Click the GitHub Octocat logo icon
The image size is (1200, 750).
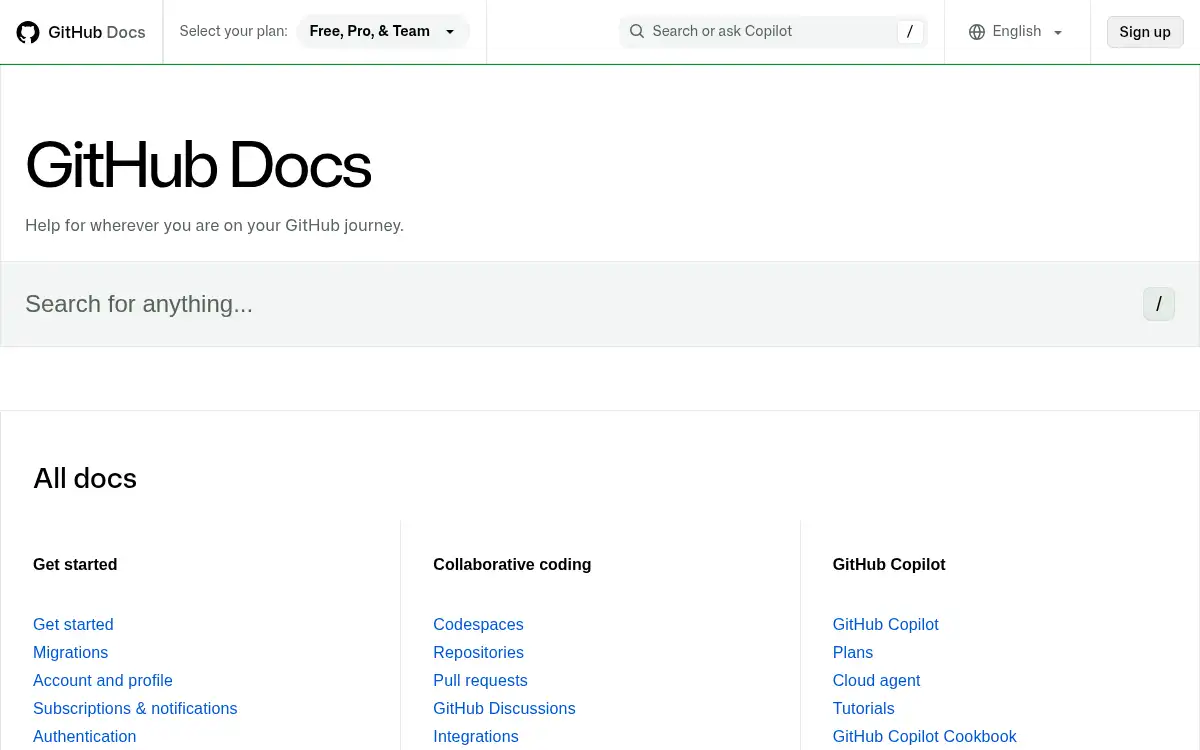(x=28, y=32)
